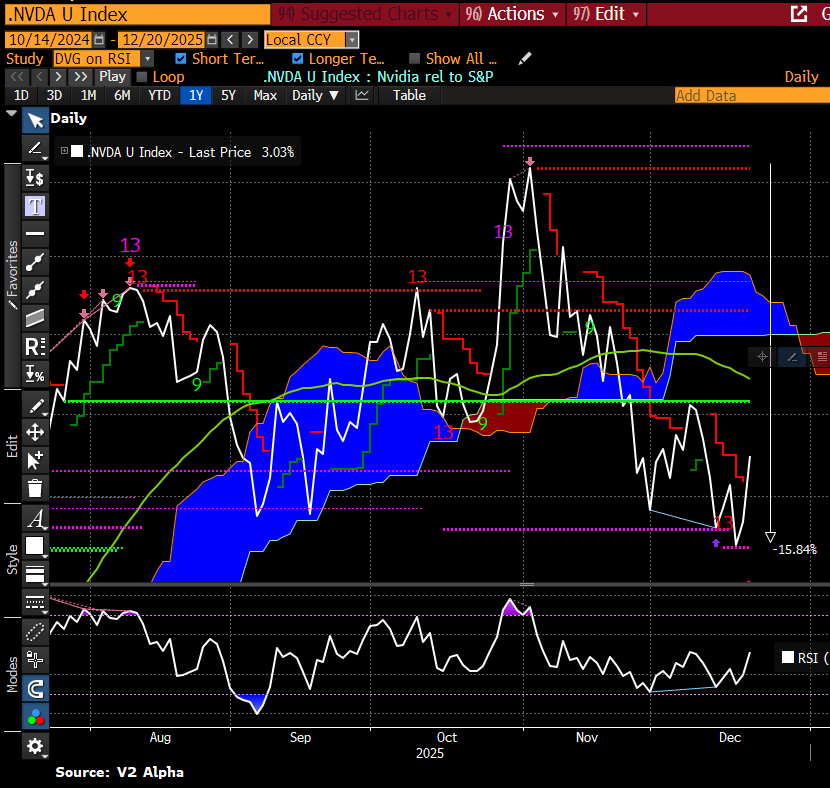
Task: Pick the extended trend line tool
Action: [35, 289]
